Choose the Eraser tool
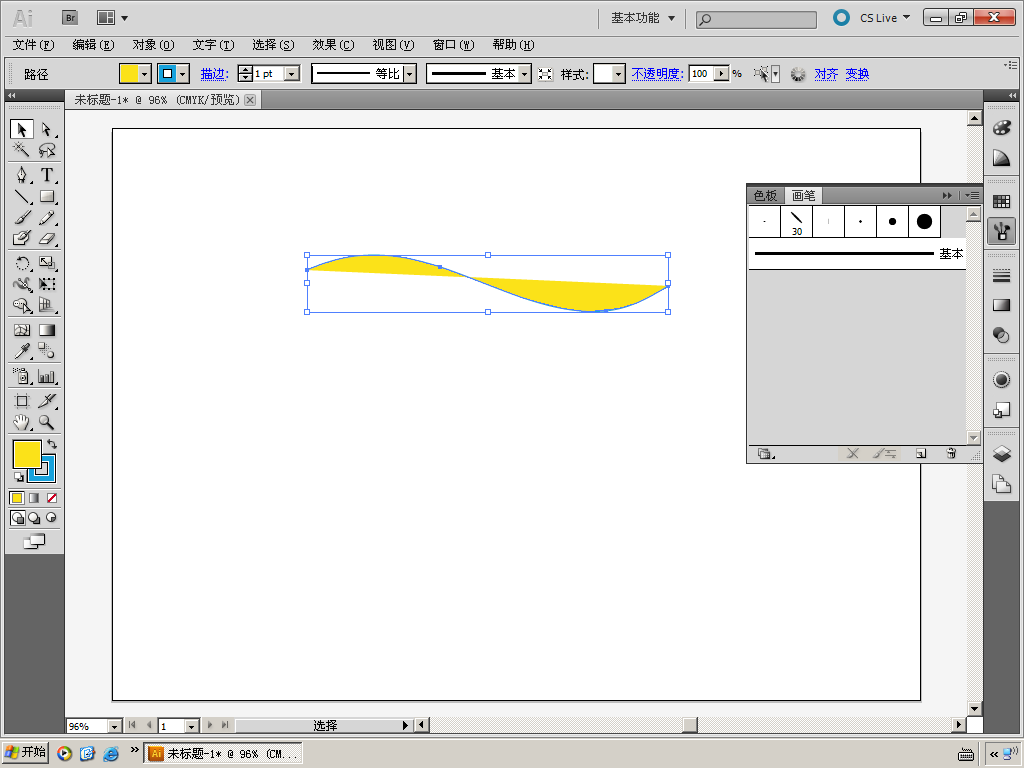1024x768 pixels. click(46, 238)
